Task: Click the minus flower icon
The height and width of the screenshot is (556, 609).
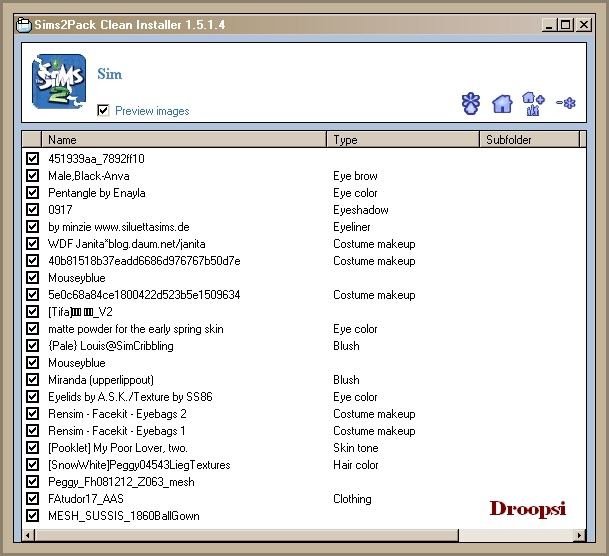Action: (566, 103)
